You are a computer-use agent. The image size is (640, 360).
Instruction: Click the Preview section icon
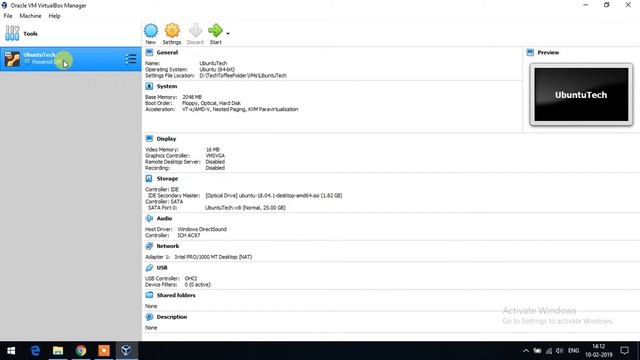click(530, 52)
